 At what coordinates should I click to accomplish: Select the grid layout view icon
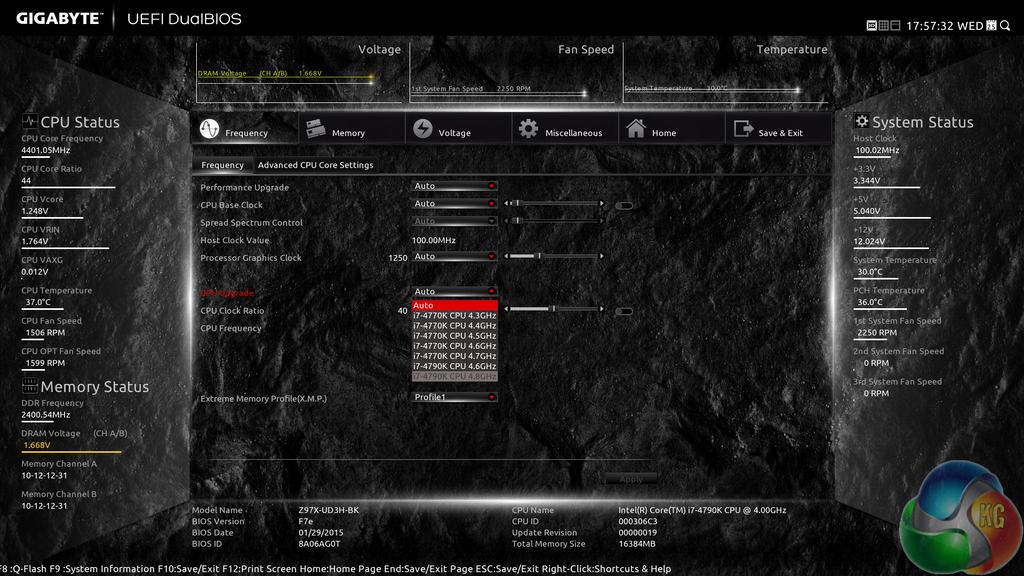[x=884, y=25]
